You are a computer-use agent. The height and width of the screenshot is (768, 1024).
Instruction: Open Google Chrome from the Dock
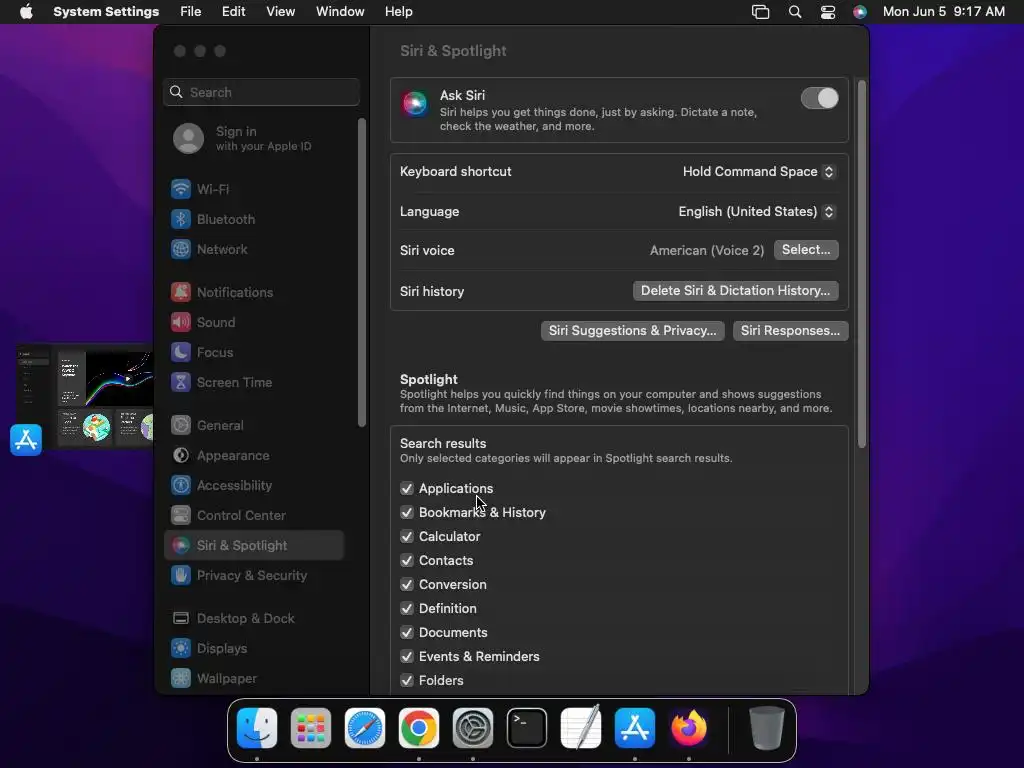pos(419,728)
